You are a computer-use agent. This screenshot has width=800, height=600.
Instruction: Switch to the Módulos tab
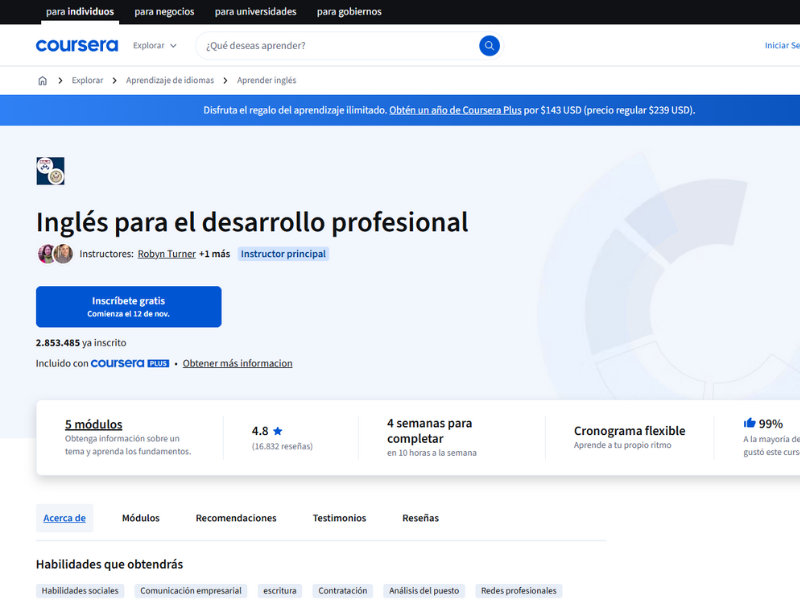(x=140, y=518)
